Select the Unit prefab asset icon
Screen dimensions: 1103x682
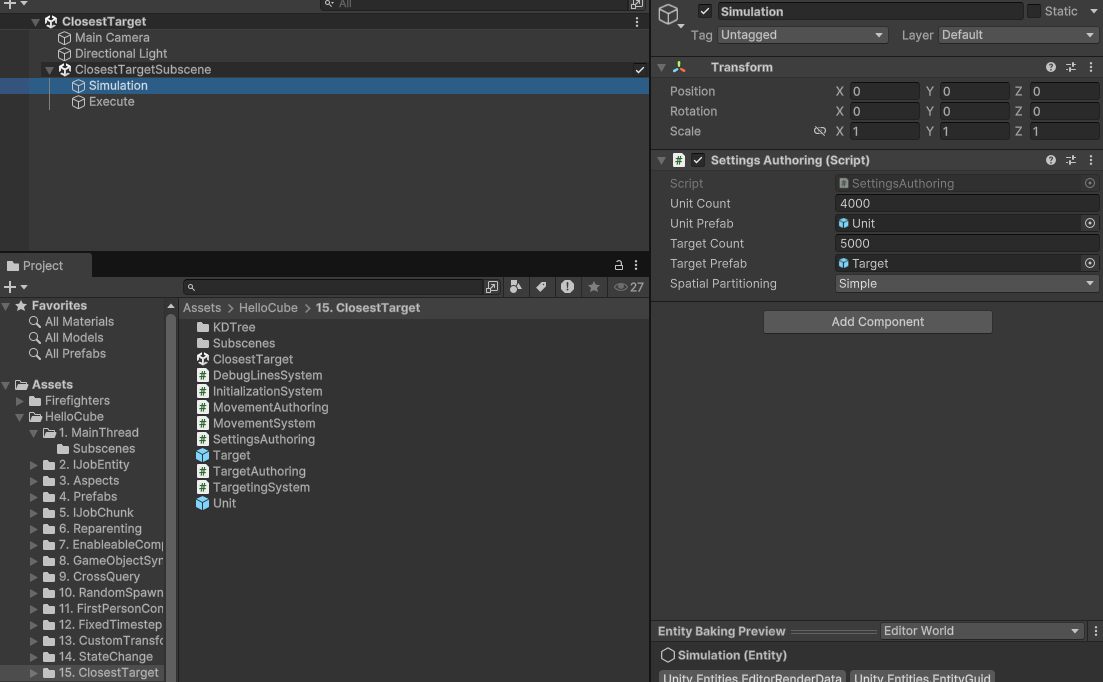(x=203, y=503)
